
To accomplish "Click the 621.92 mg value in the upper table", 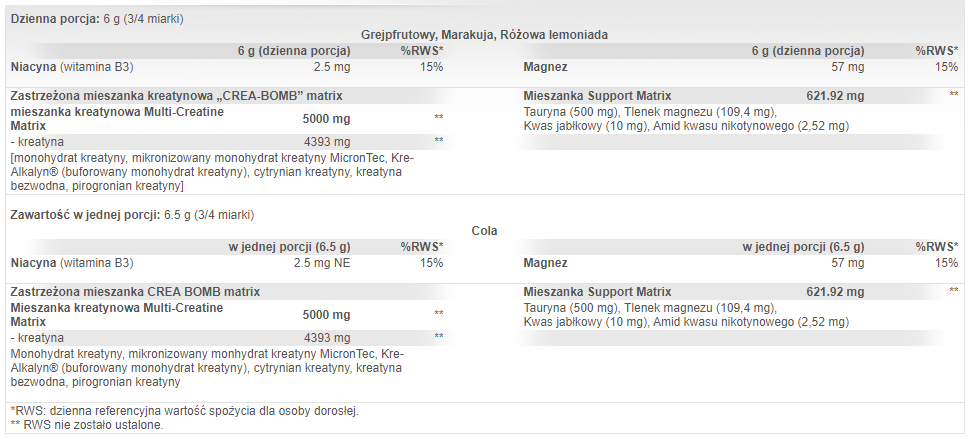I will 834,96.
